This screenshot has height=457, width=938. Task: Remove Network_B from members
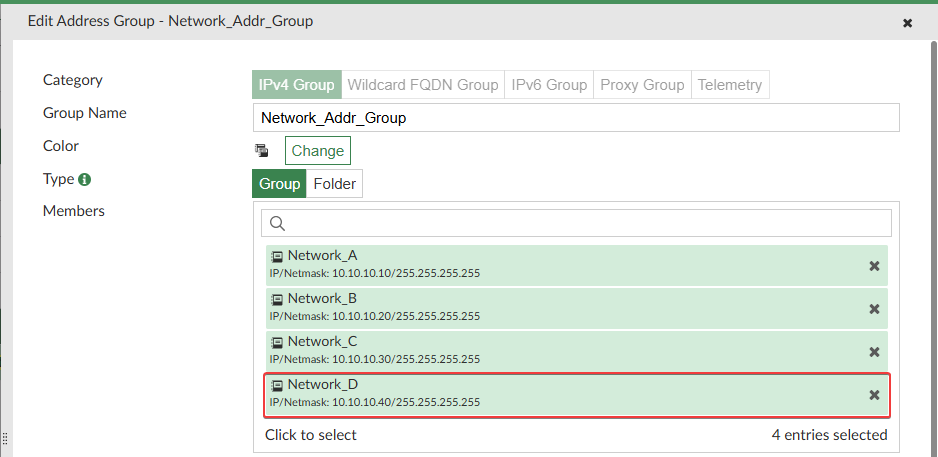click(874, 309)
